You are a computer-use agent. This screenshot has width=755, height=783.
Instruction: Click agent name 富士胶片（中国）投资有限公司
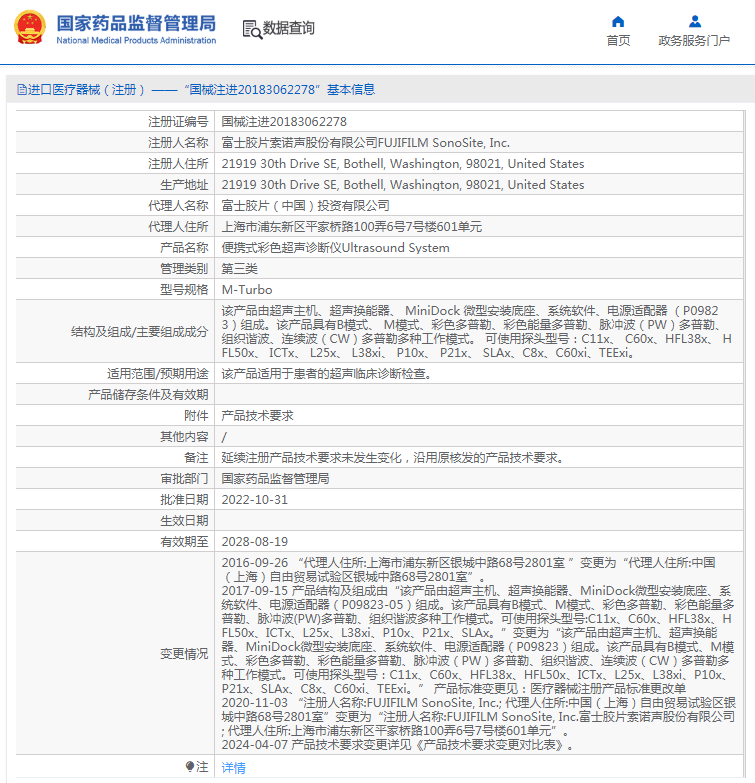point(306,206)
